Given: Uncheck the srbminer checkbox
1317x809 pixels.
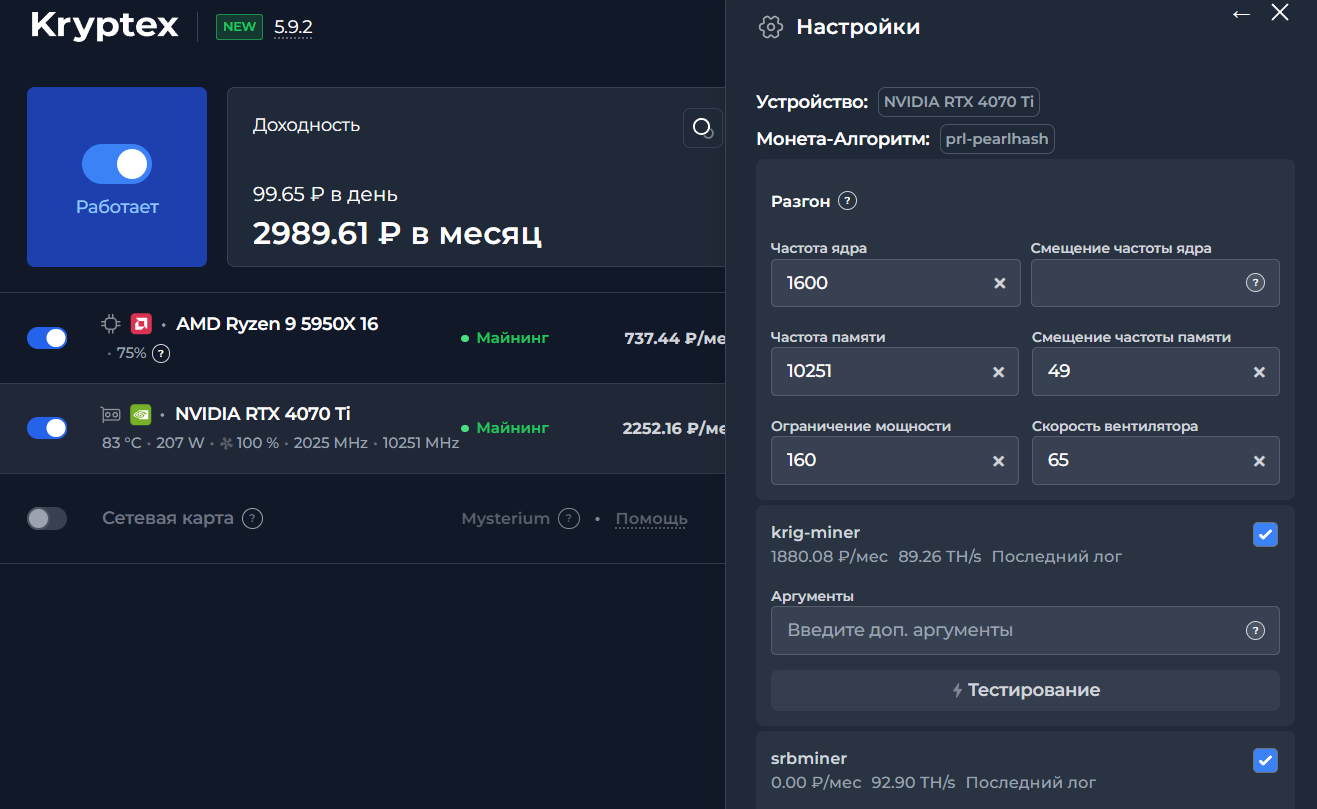Looking at the screenshot, I should [x=1265, y=761].
